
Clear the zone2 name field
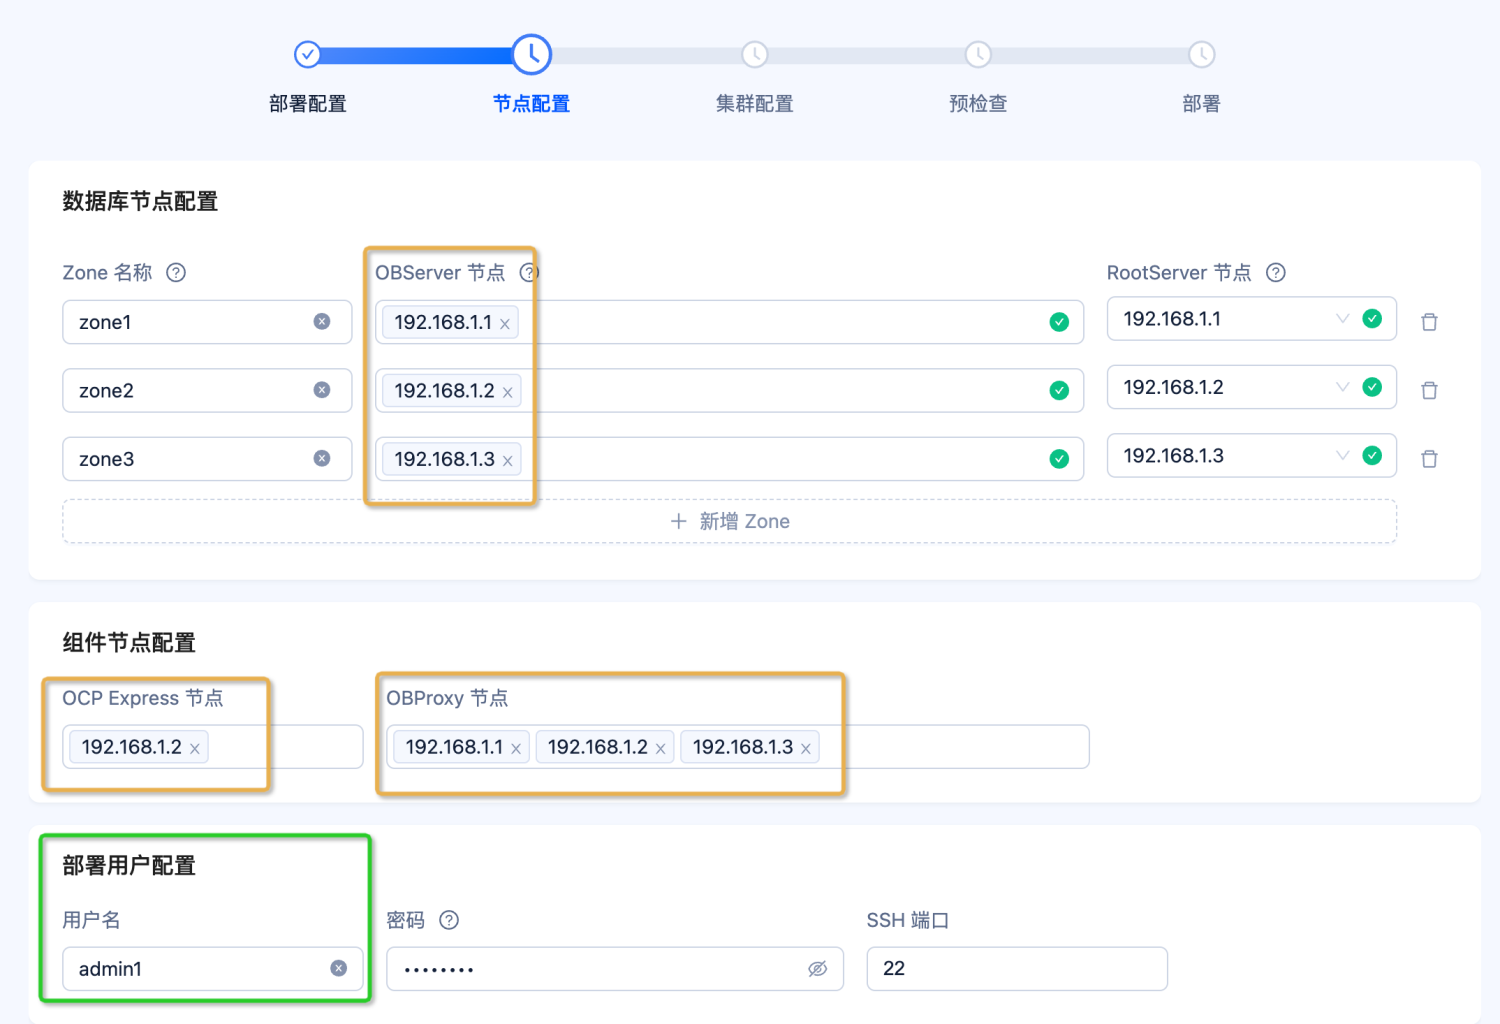click(322, 390)
